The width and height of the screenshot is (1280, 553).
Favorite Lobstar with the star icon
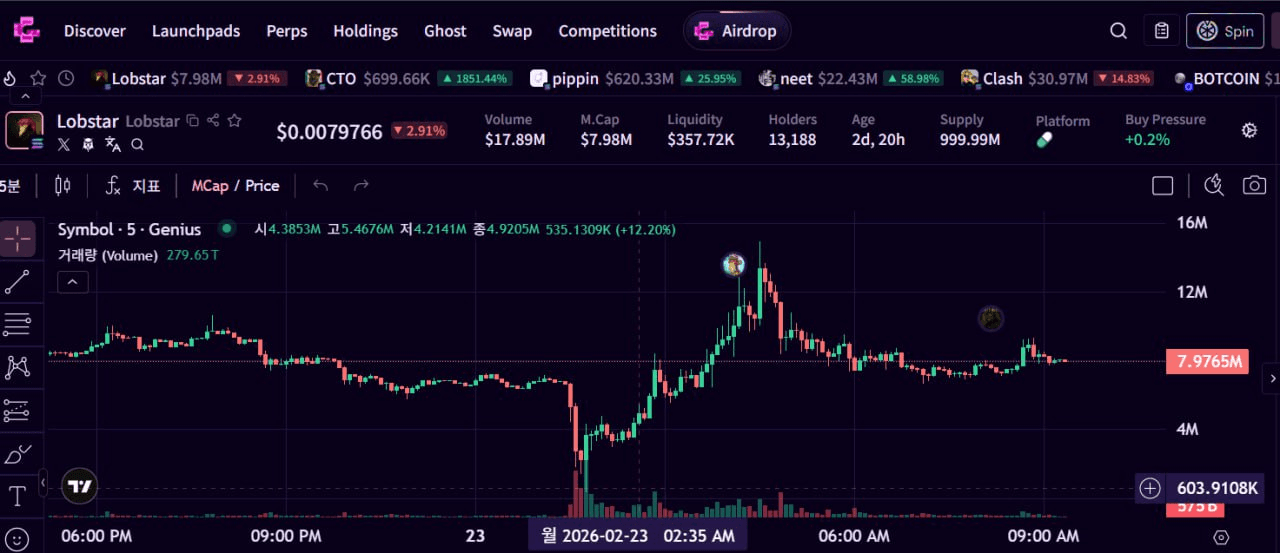coord(234,121)
